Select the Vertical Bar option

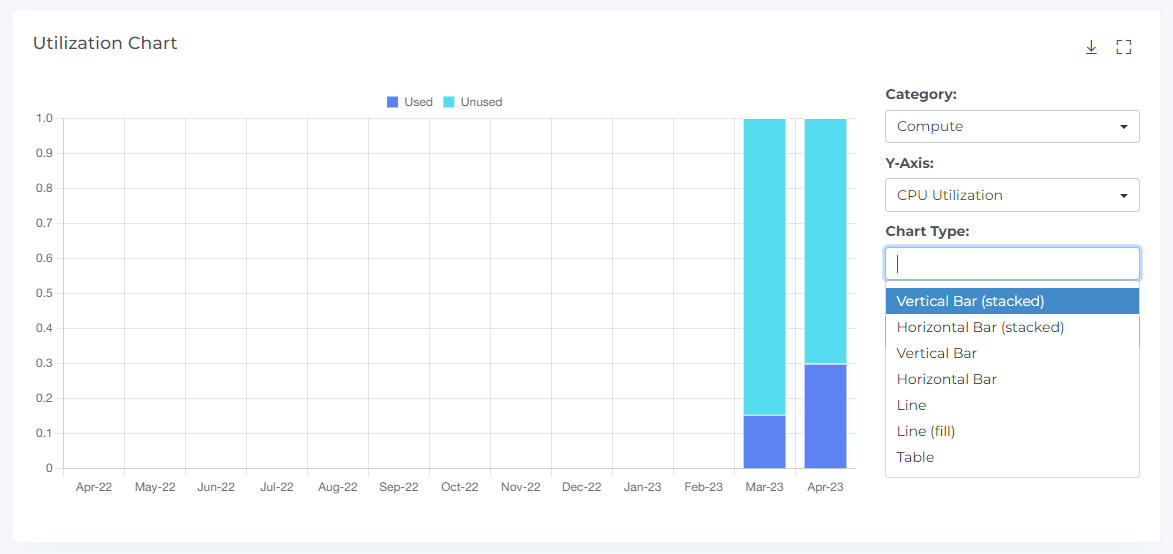coord(936,353)
